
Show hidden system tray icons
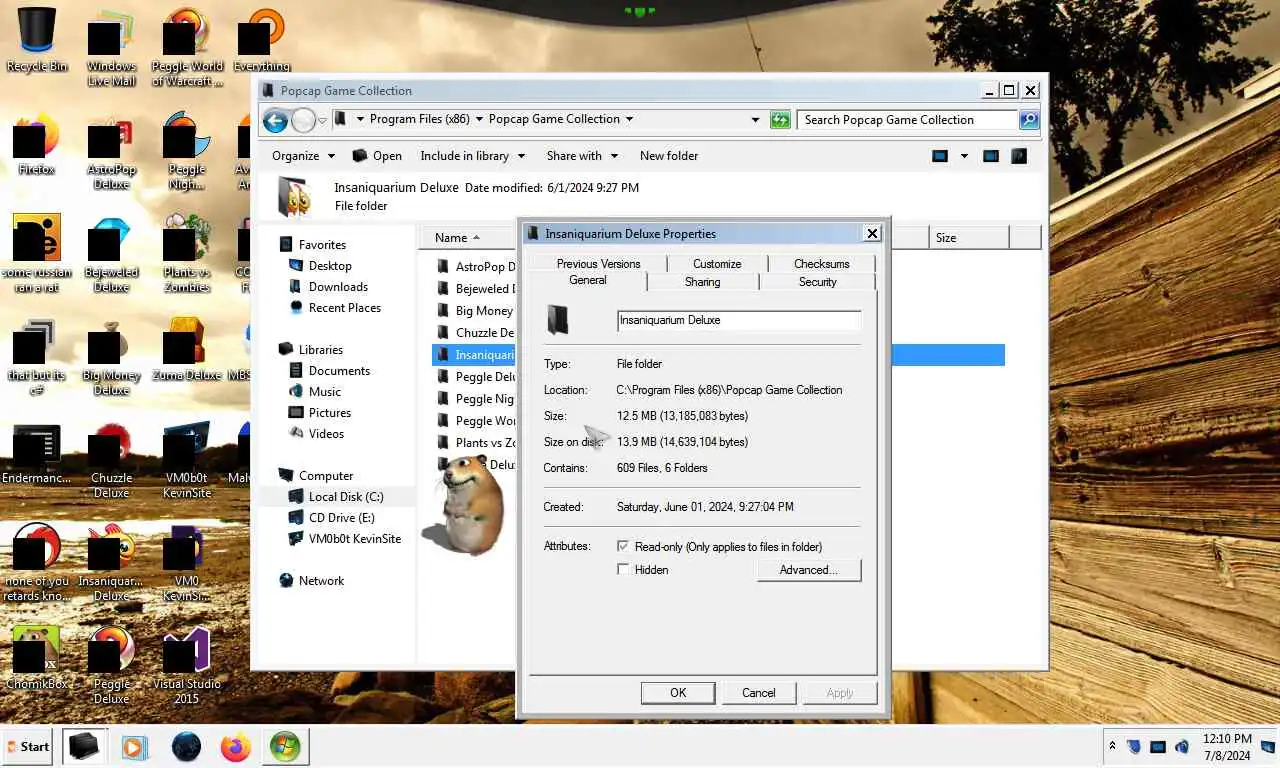coord(1112,747)
